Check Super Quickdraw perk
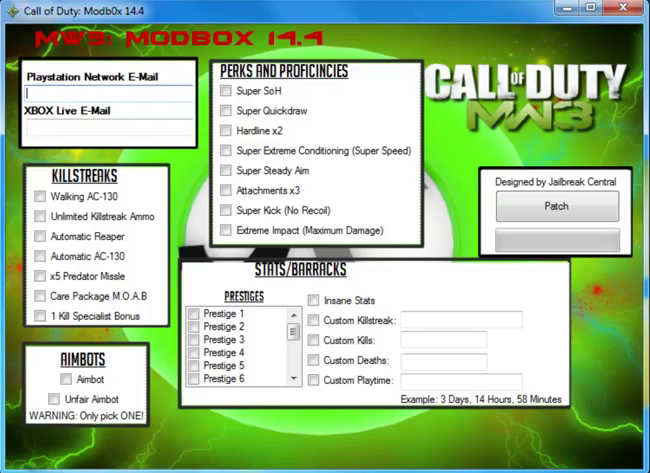Image resolution: width=650 pixels, height=473 pixels. 226,111
